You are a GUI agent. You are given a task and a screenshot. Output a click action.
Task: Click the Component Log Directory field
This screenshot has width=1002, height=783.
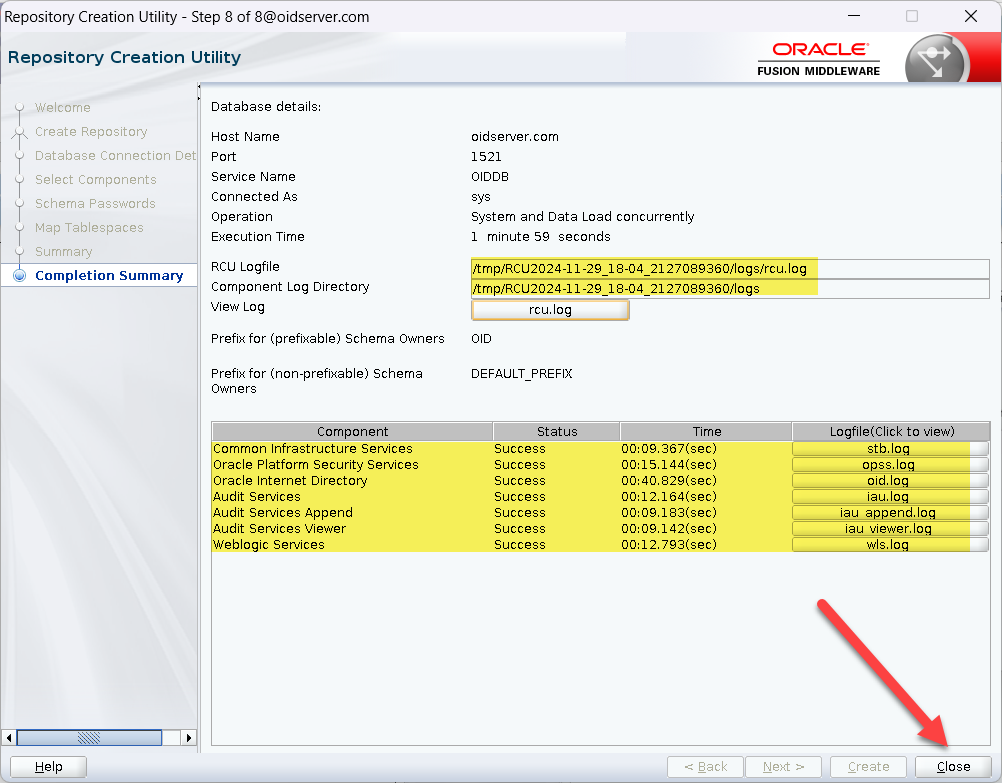coord(730,288)
